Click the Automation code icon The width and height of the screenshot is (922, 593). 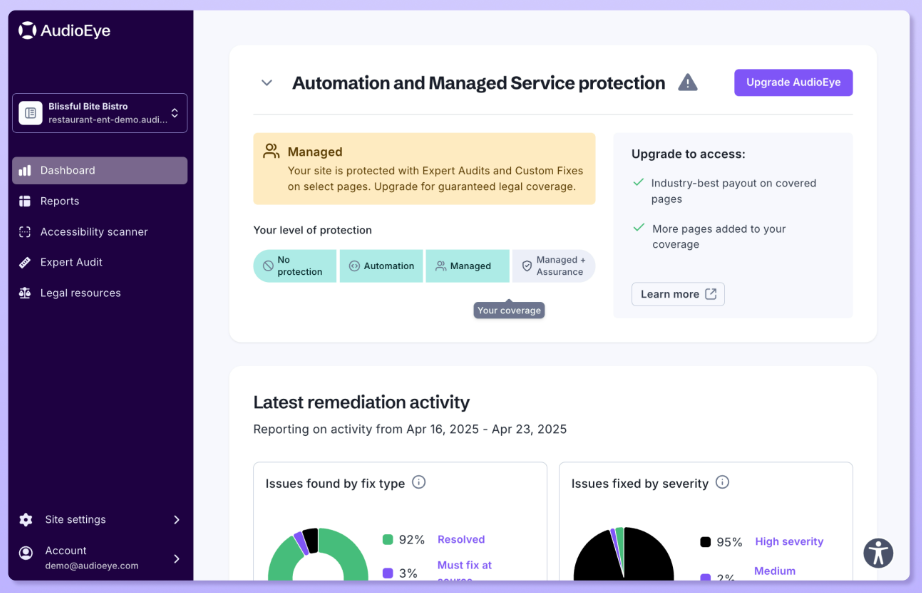click(354, 266)
